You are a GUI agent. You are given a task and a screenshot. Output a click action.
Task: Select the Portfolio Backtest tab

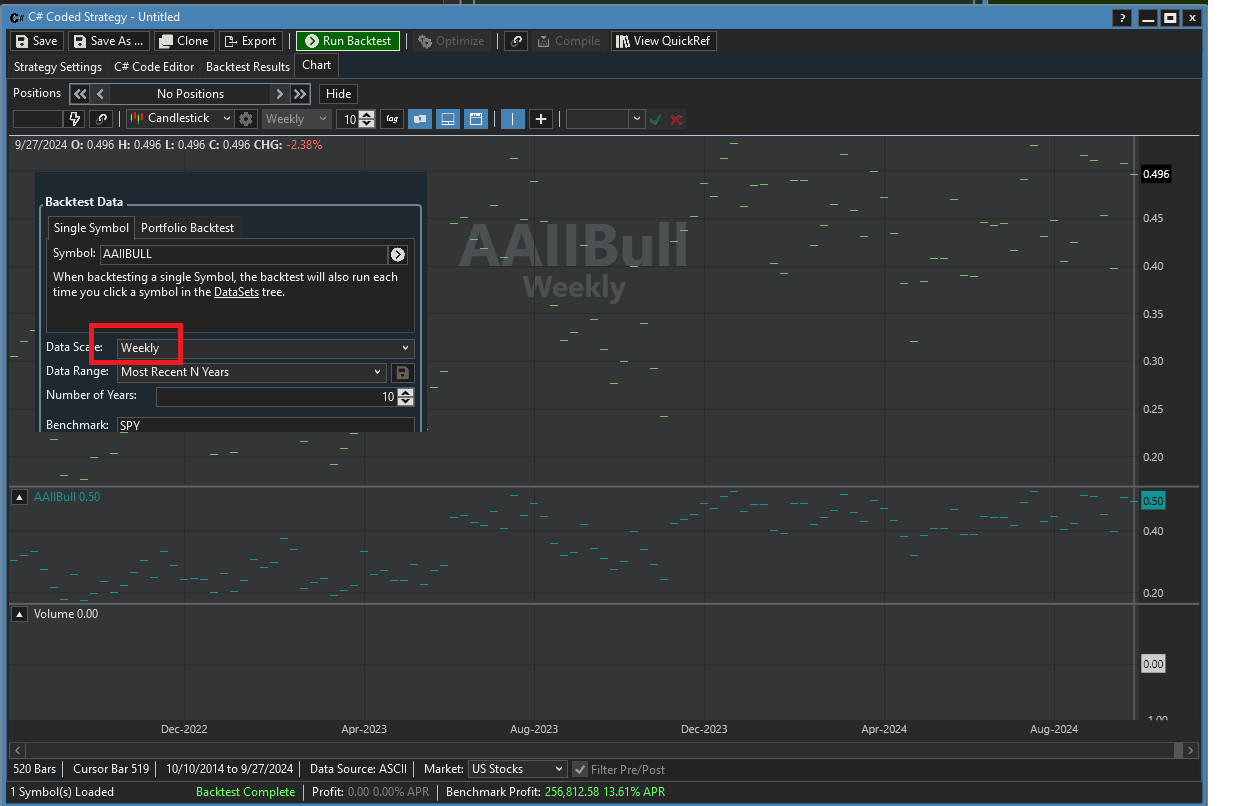[x=187, y=228]
